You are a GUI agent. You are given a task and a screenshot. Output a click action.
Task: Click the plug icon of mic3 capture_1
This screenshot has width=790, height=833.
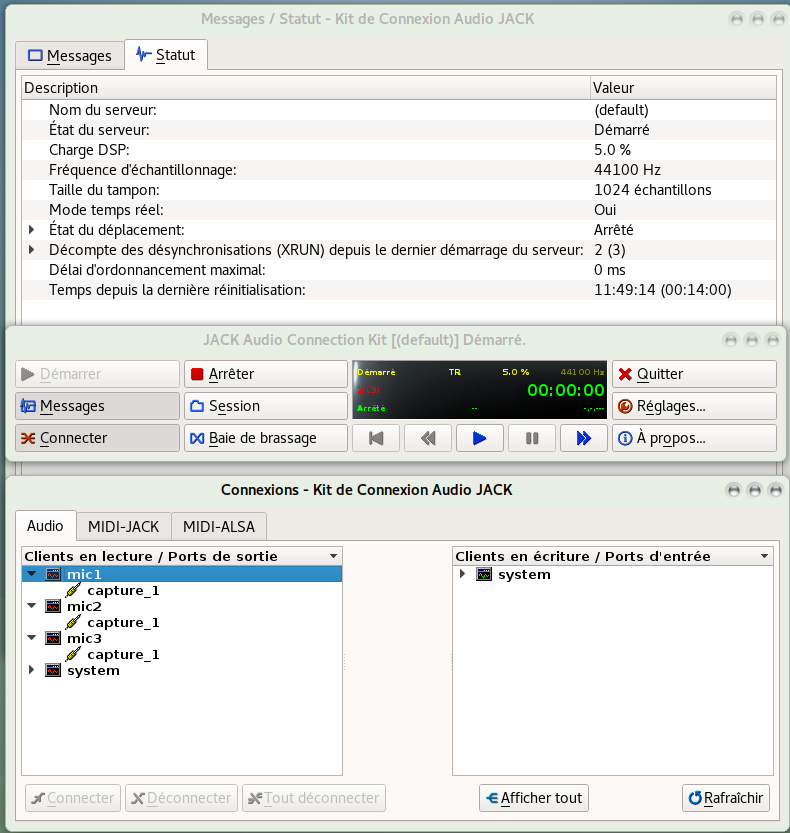pyautogui.click(x=73, y=654)
